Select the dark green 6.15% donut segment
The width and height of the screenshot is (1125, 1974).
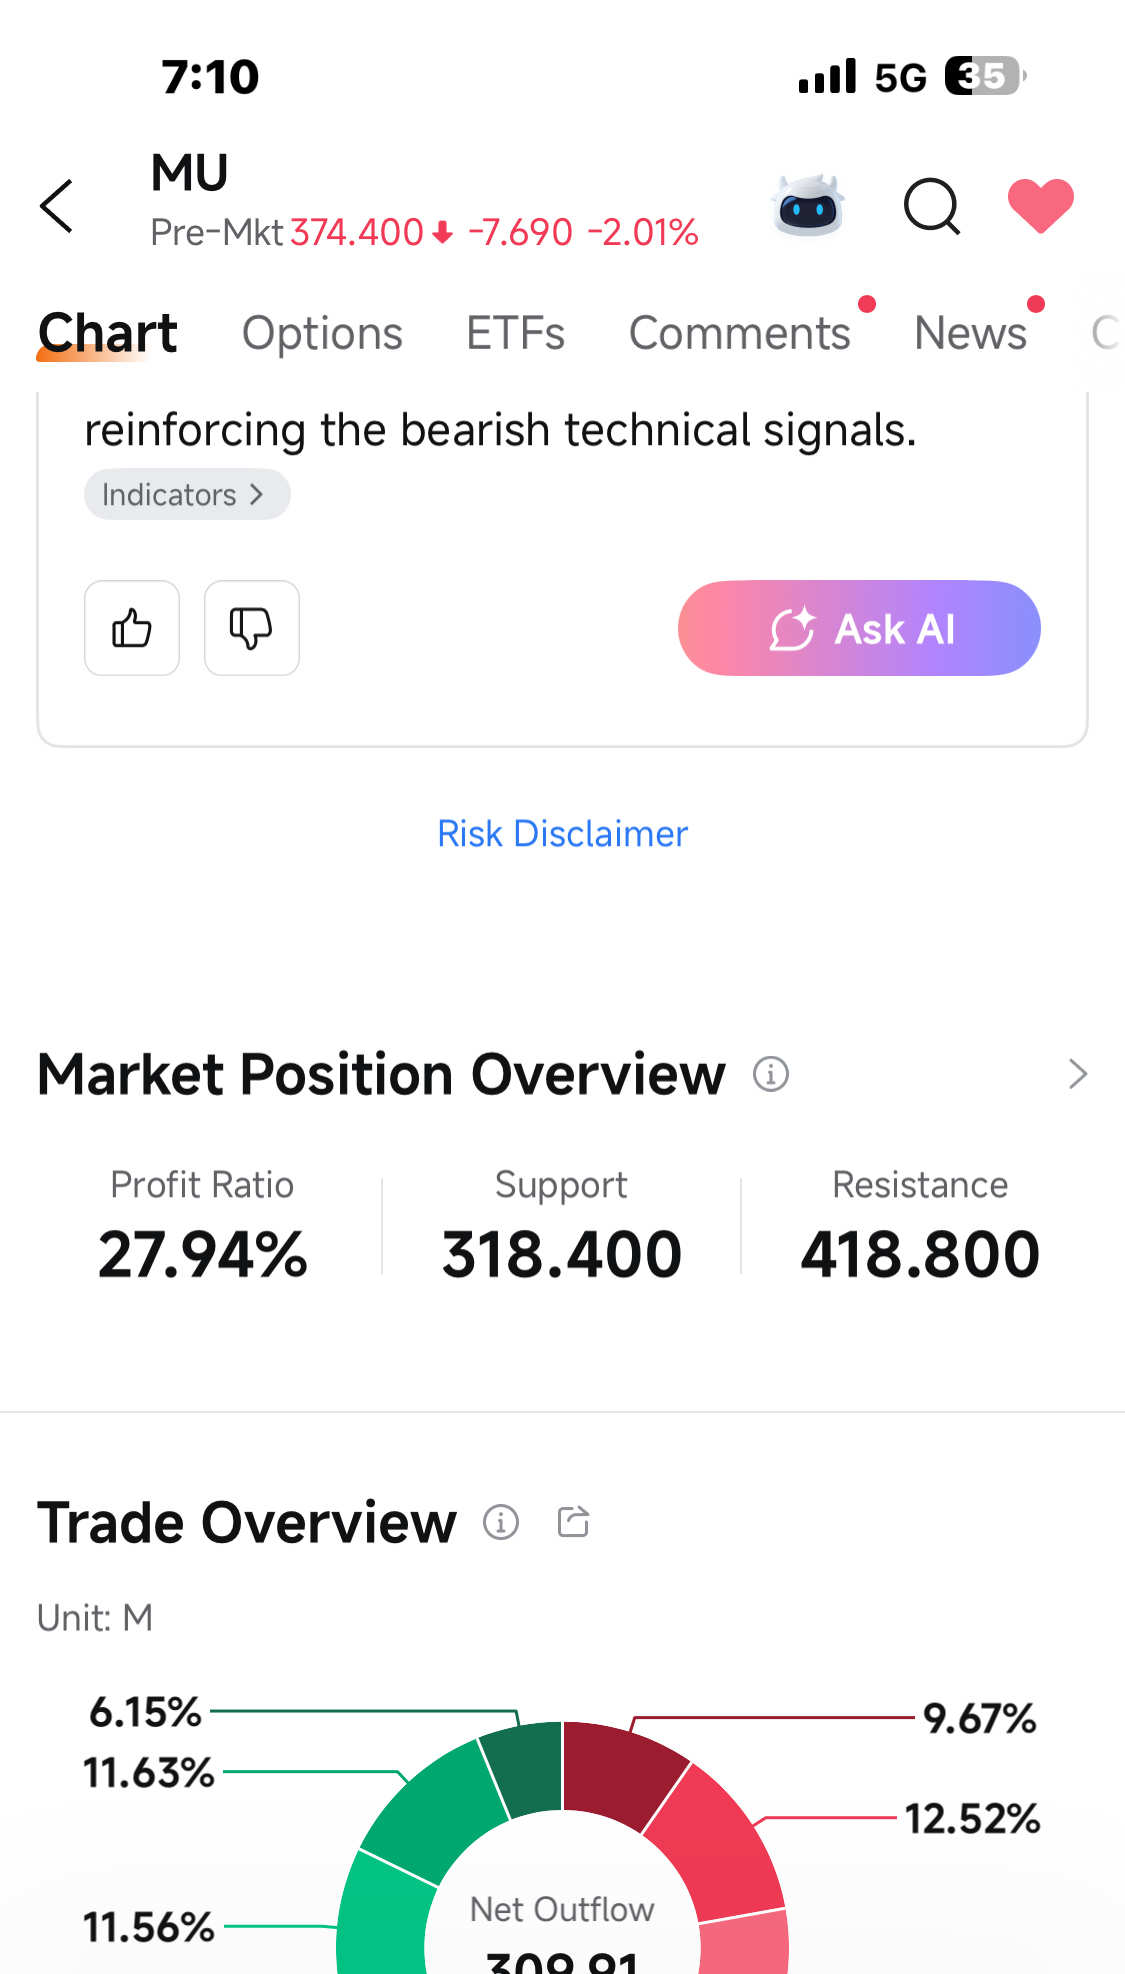(522, 1768)
